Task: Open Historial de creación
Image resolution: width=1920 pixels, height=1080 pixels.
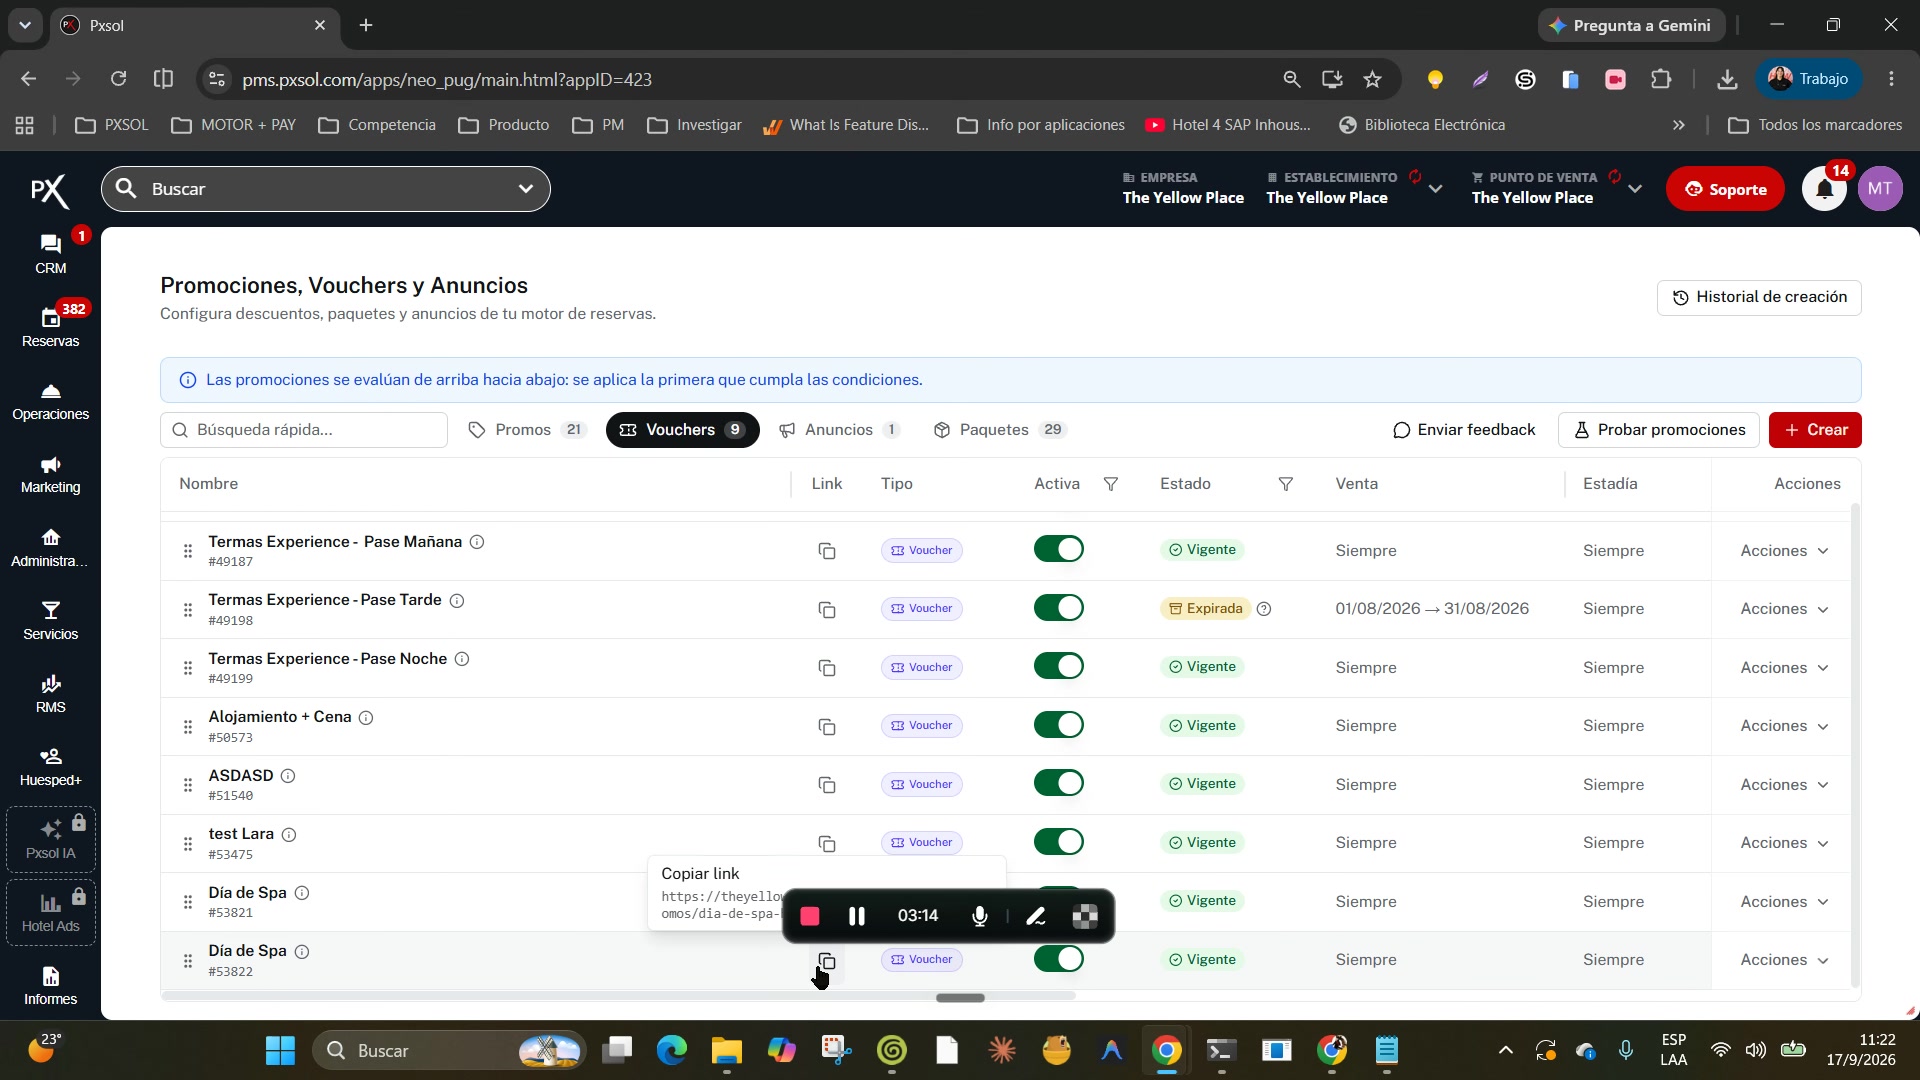Action: (x=1759, y=297)
